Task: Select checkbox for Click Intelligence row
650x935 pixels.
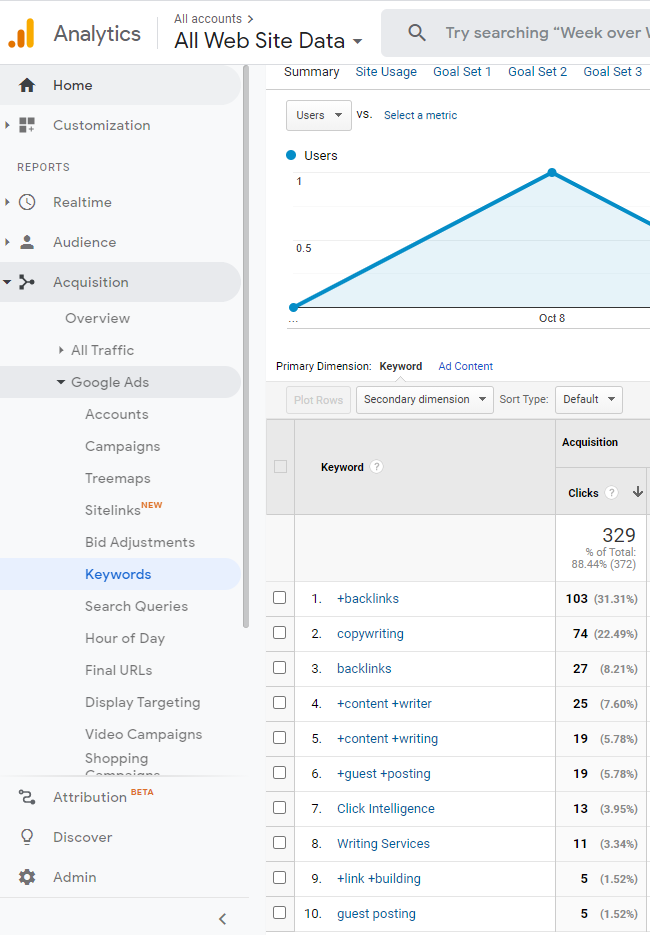Action: tap(280, 808)
